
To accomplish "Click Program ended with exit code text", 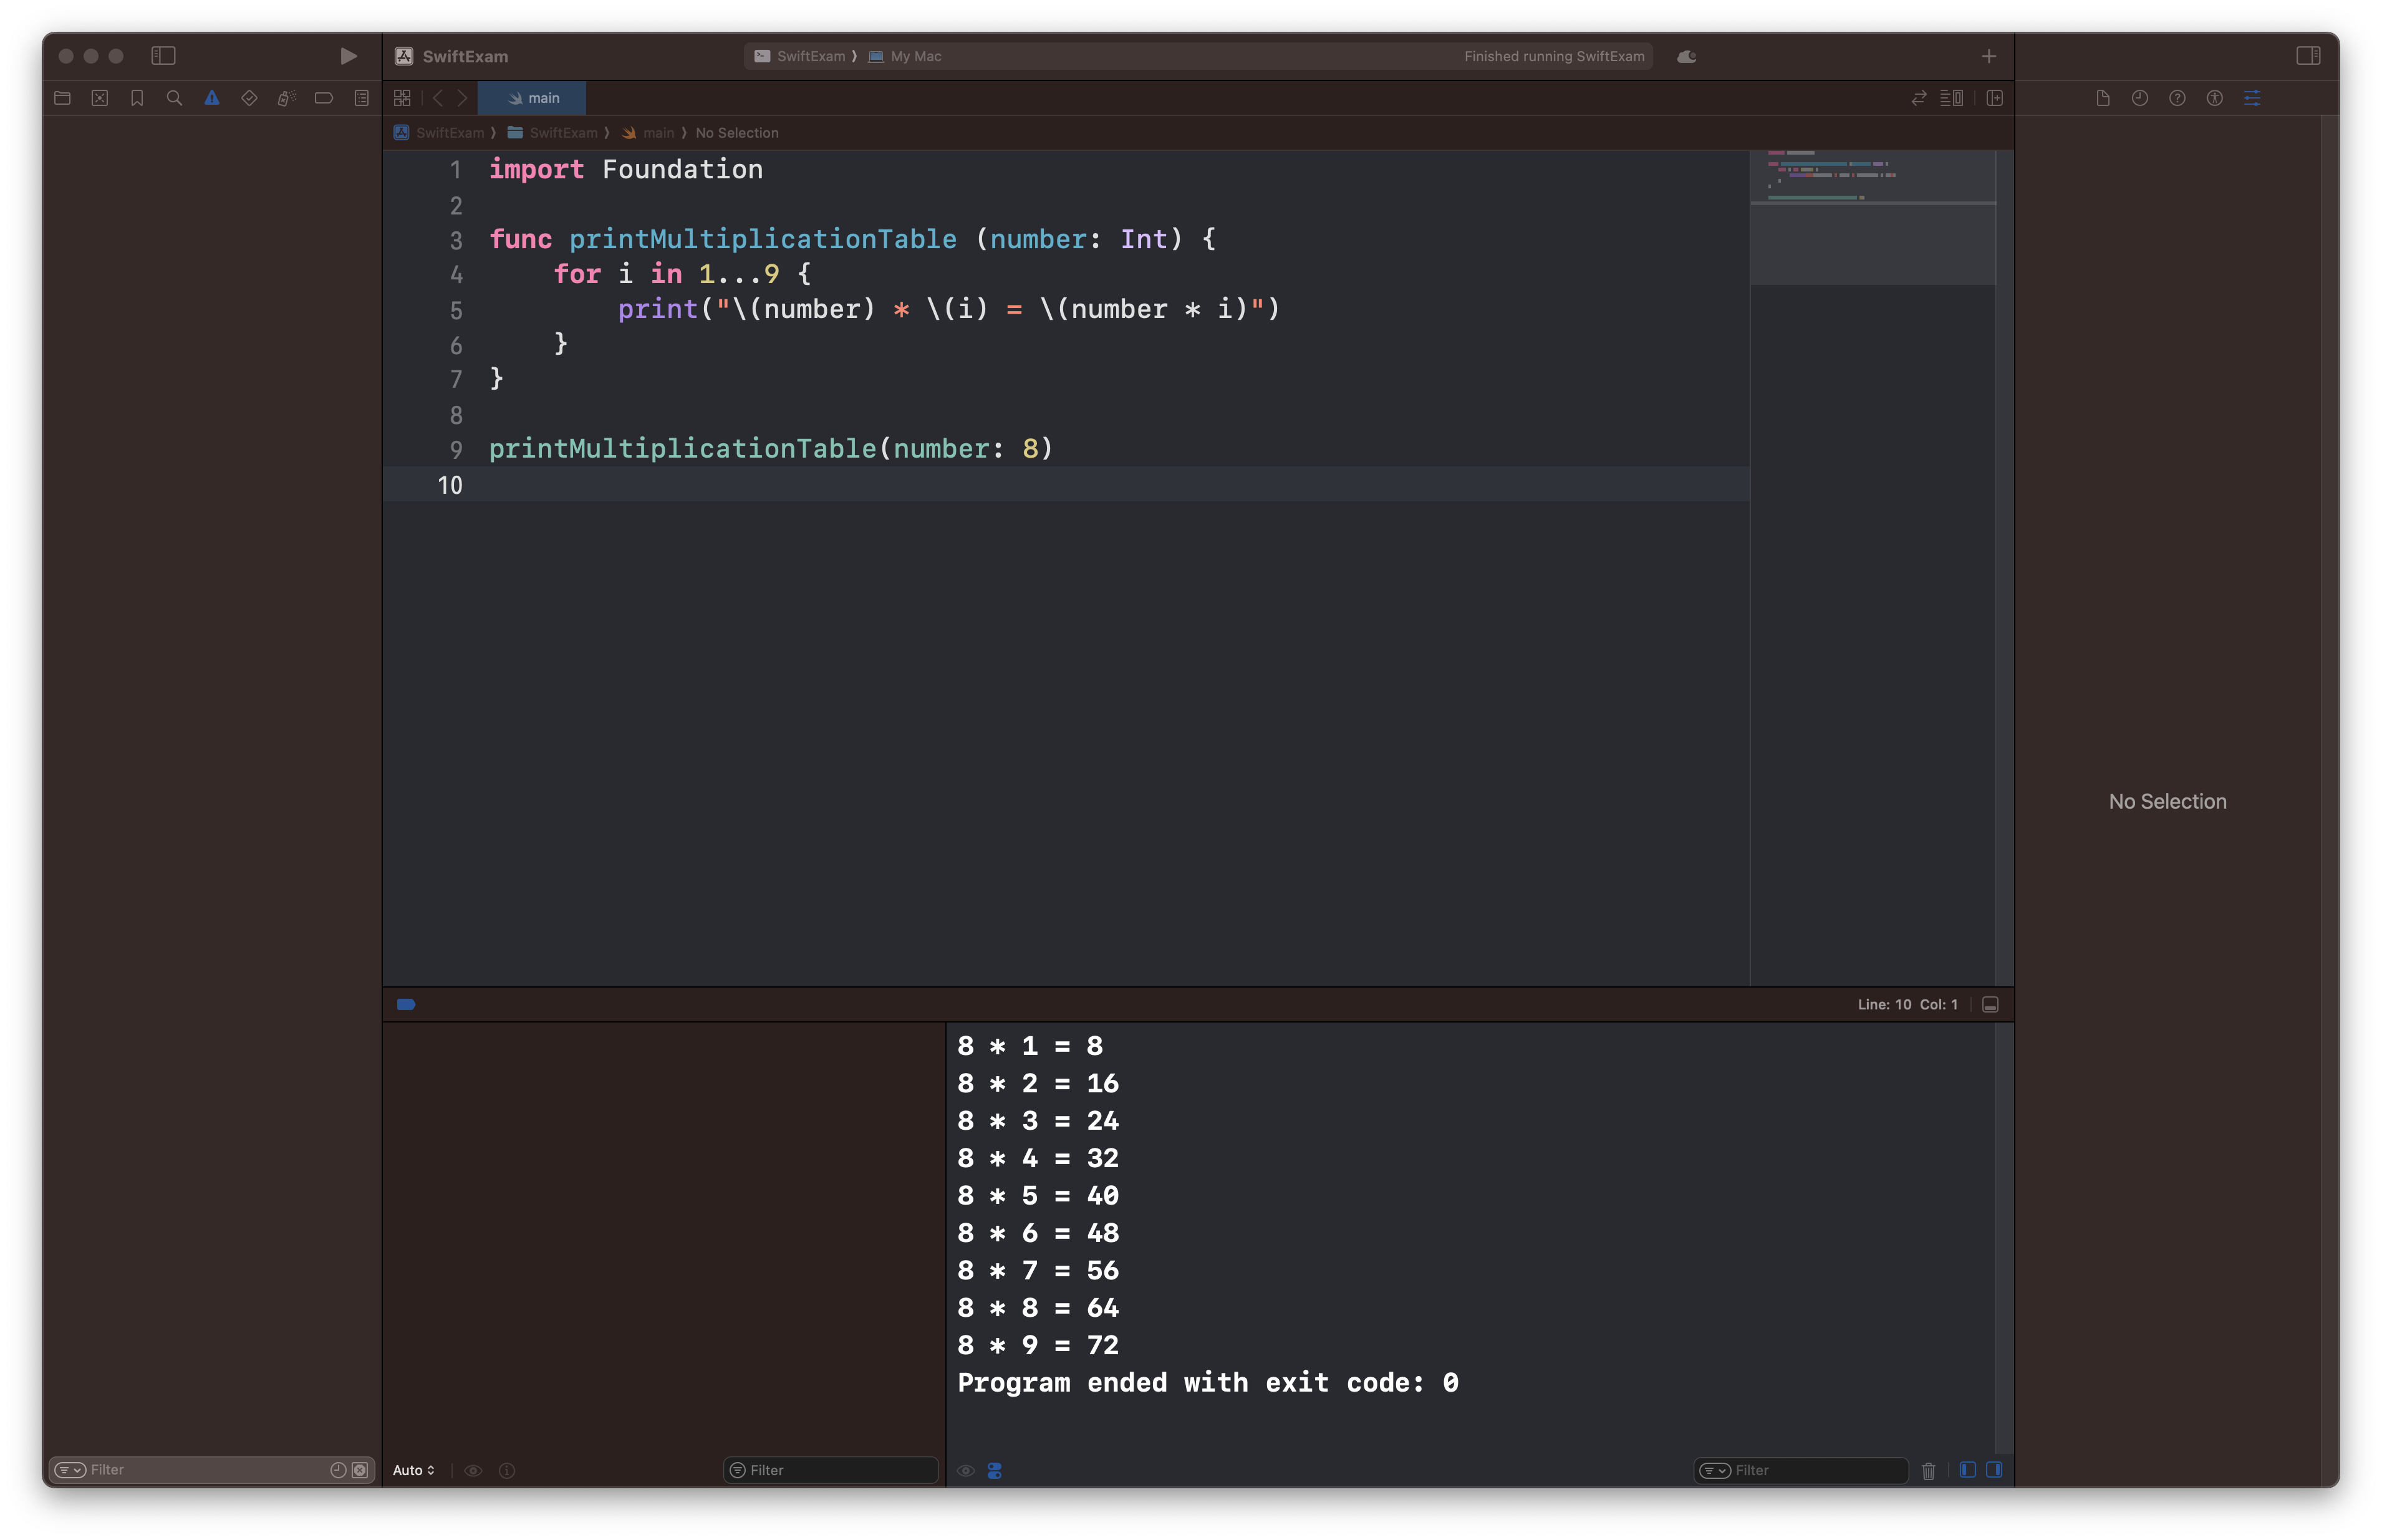I will pyautogui.click(x=1208, y=1383).
